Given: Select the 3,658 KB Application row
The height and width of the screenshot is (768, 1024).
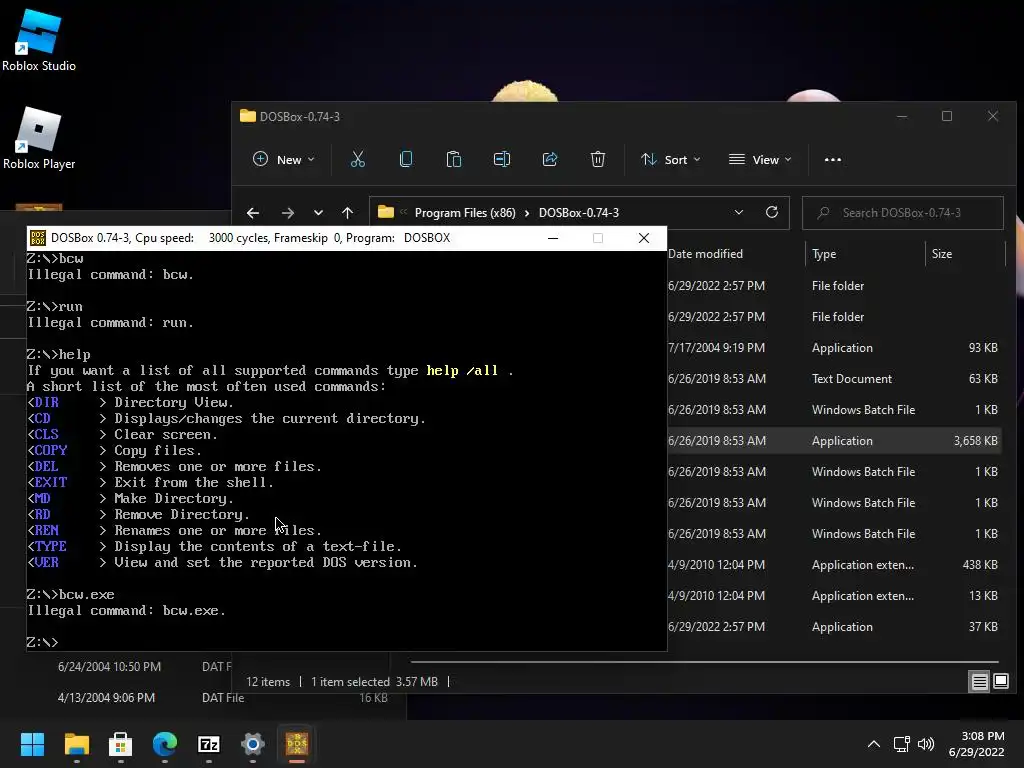Looking at the screenshot, I should point(836,441).
